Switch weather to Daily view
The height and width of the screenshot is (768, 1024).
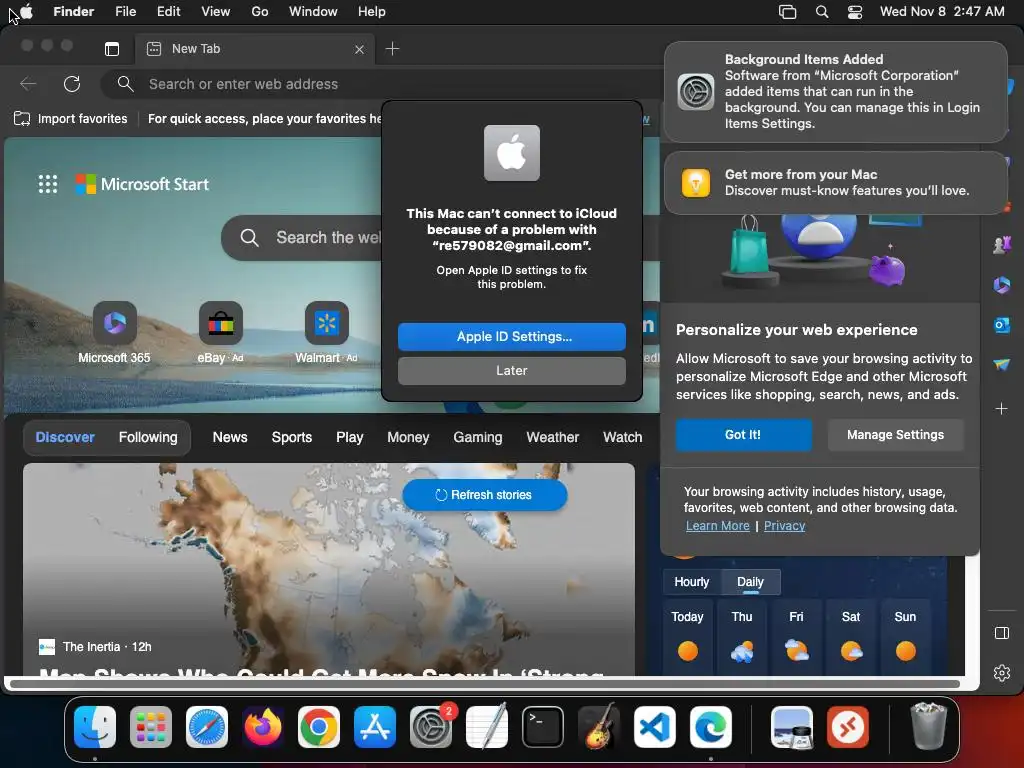750,582
